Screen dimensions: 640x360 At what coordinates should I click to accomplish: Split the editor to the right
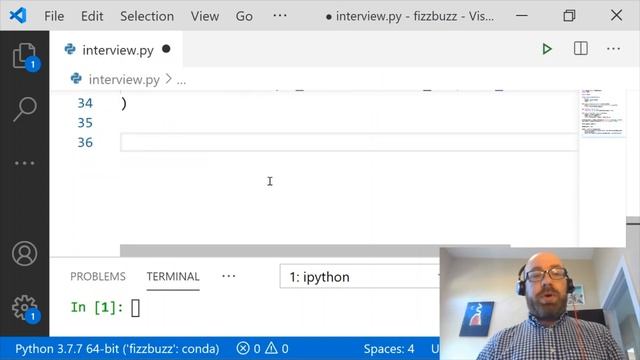pos(580,49)
